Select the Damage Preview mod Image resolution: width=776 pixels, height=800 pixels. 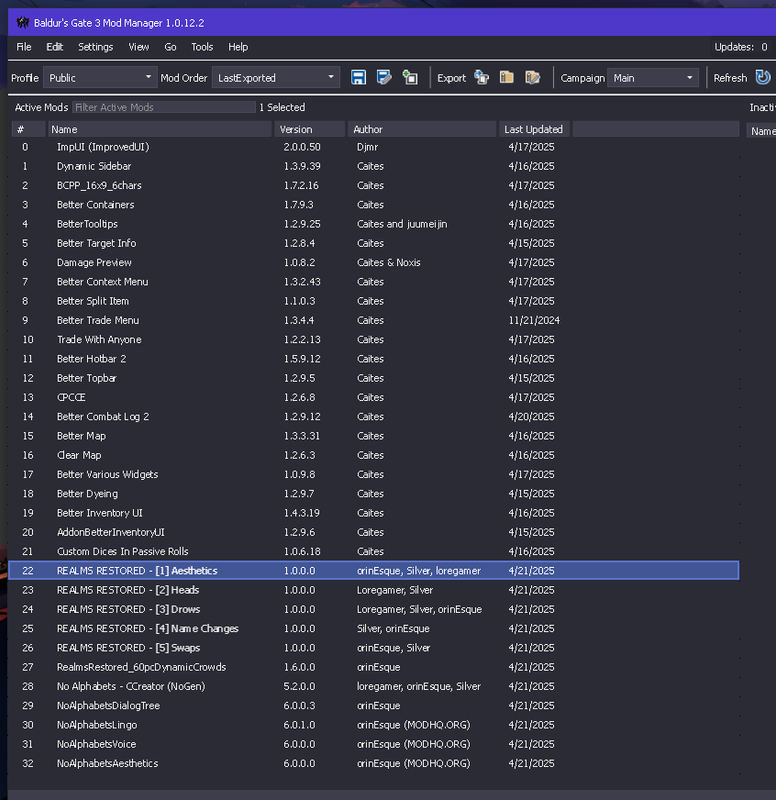(x=374, y=262)
